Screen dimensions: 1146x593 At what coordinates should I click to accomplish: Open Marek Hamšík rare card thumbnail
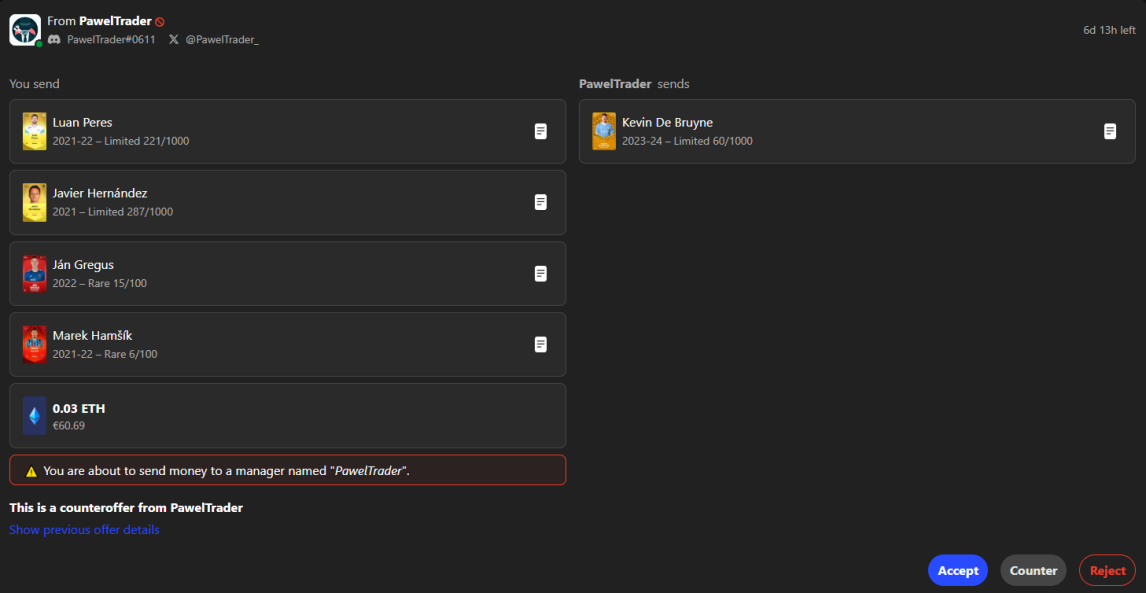pyautogui.click(x=34, y=344)
